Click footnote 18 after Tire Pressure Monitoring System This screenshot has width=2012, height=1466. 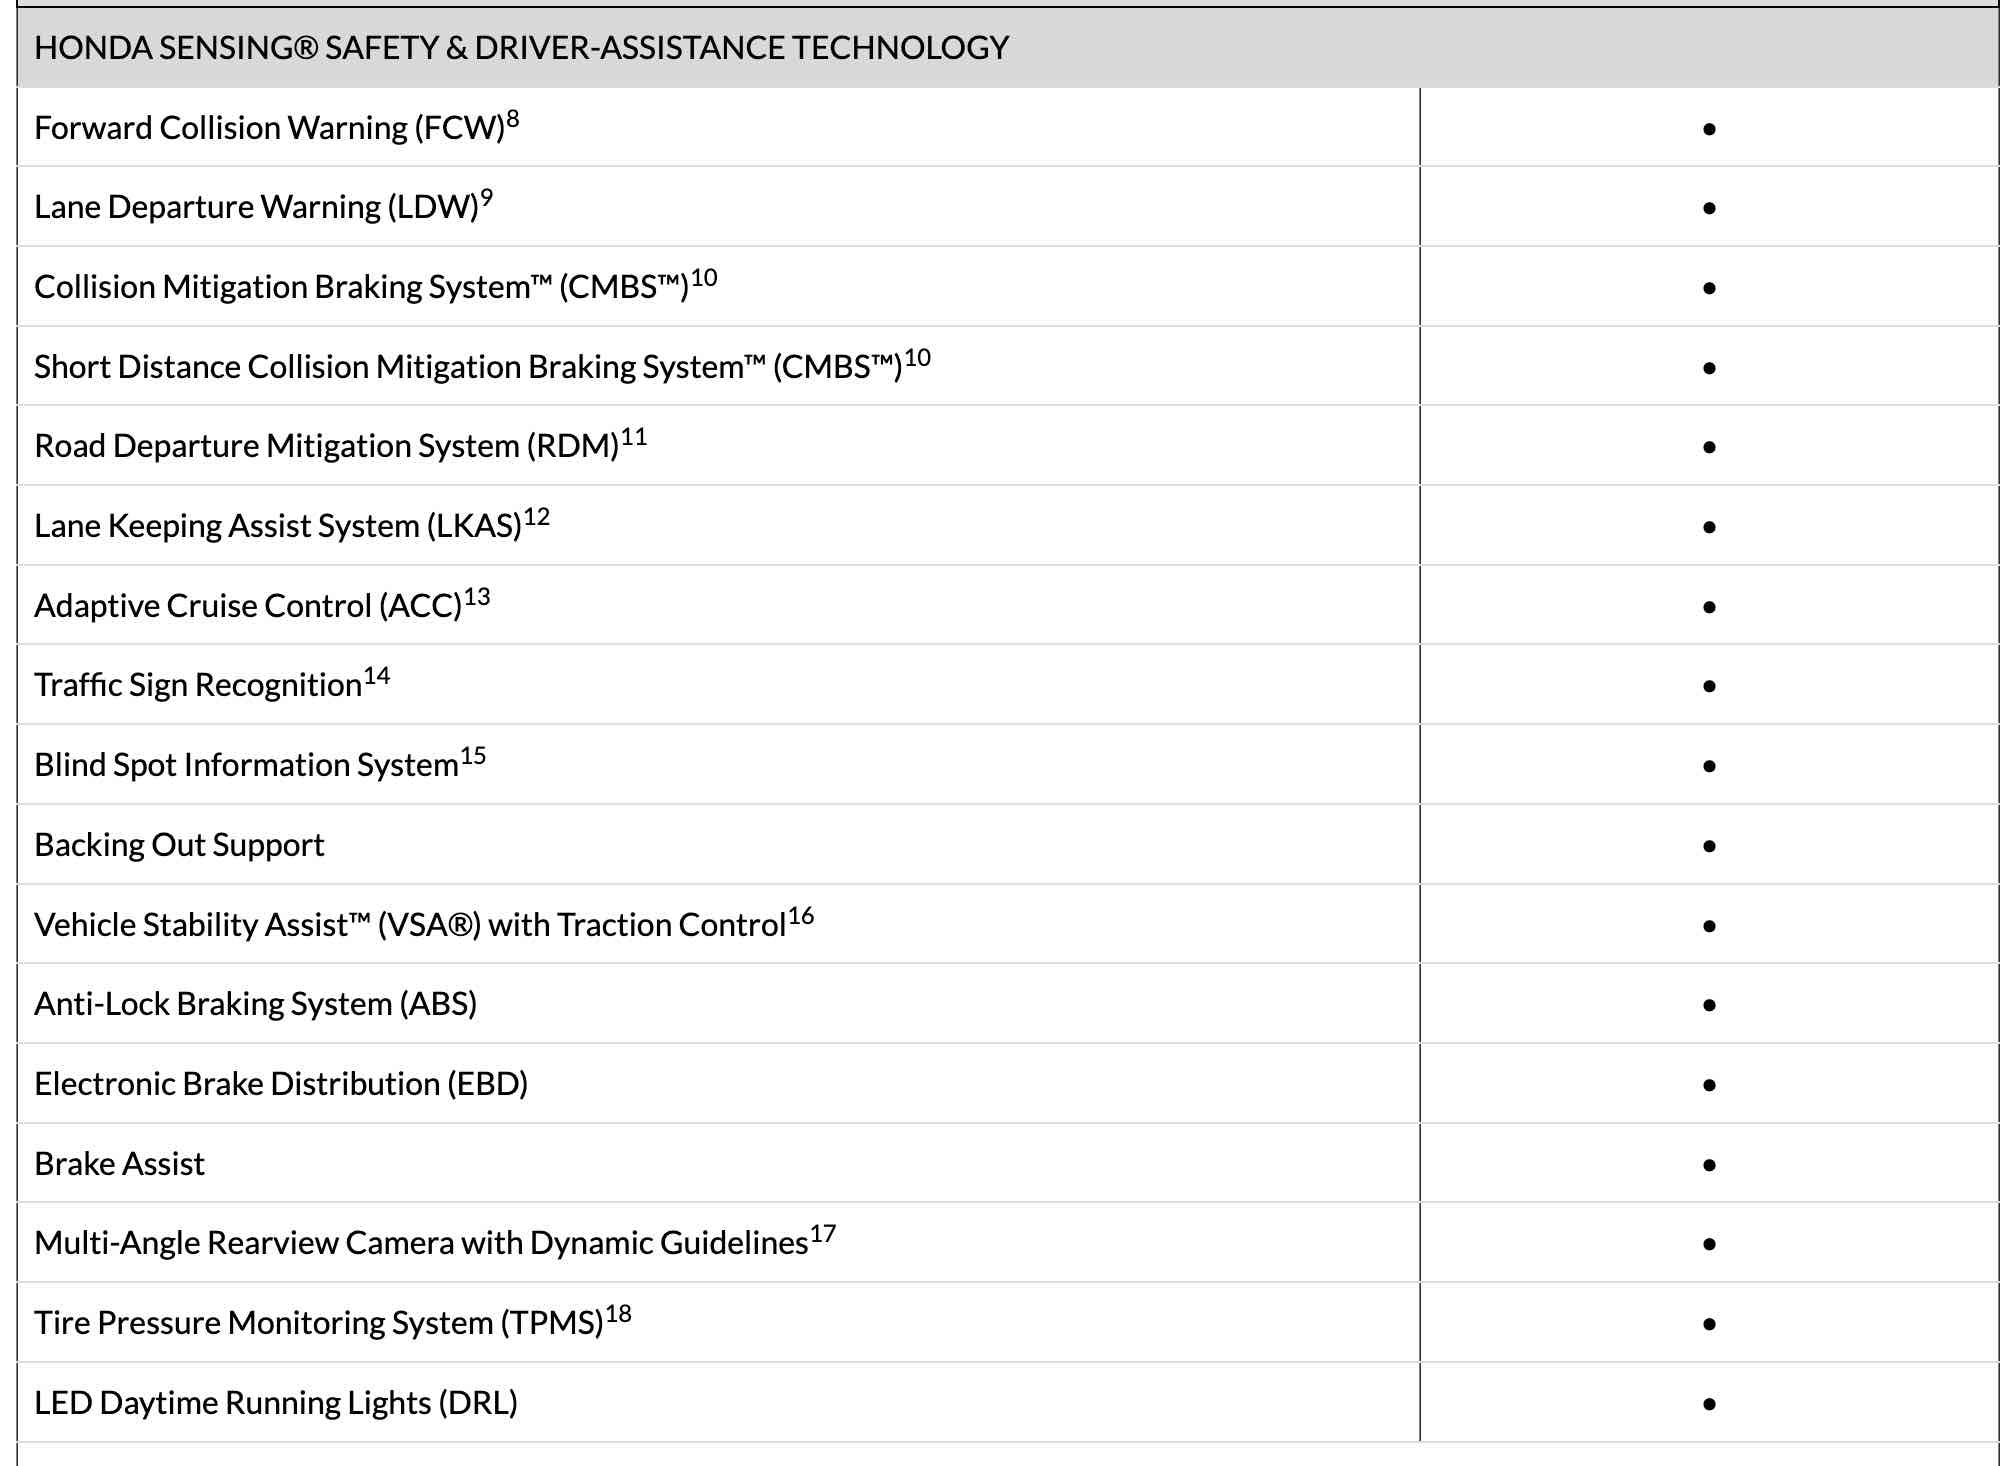tap(619, 1314)
